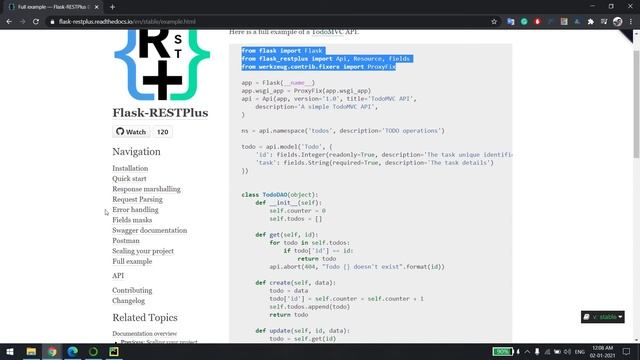
Task: Close the Full example tab
Action: (97, 7)
